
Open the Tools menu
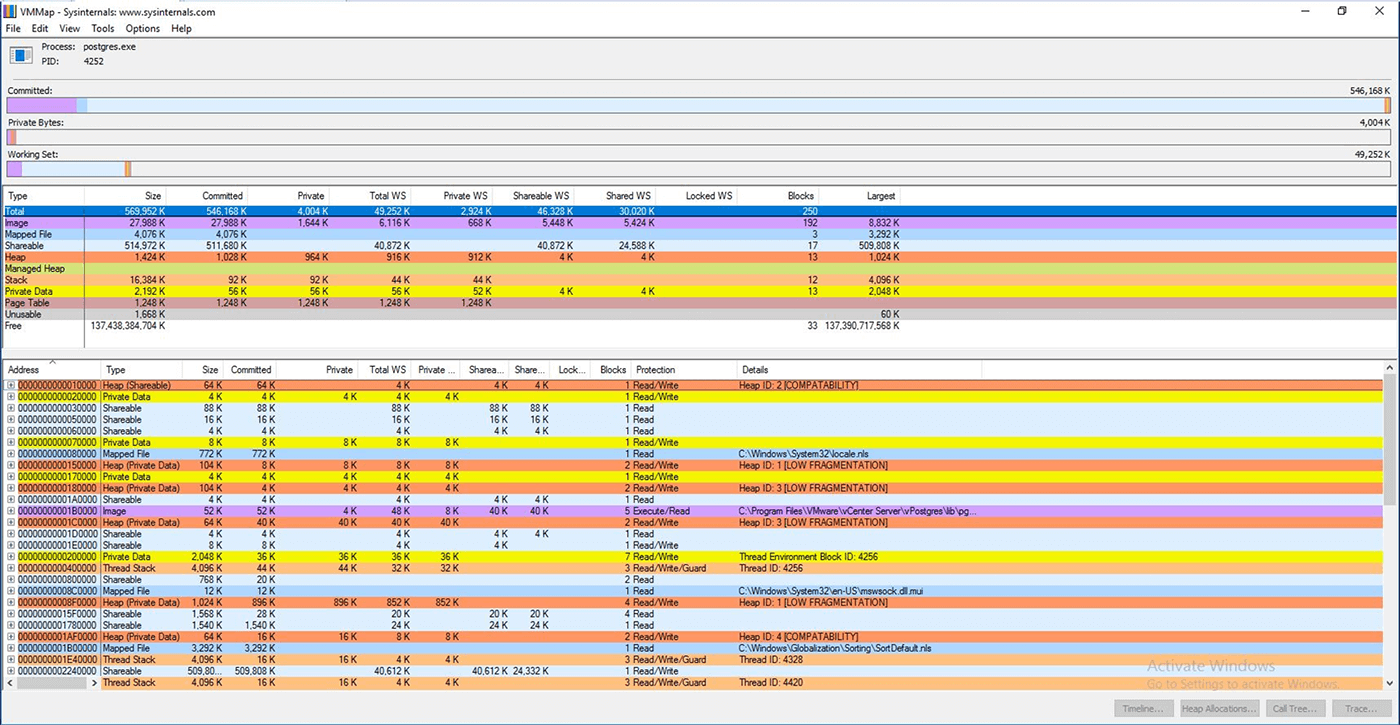pos(102,28)
